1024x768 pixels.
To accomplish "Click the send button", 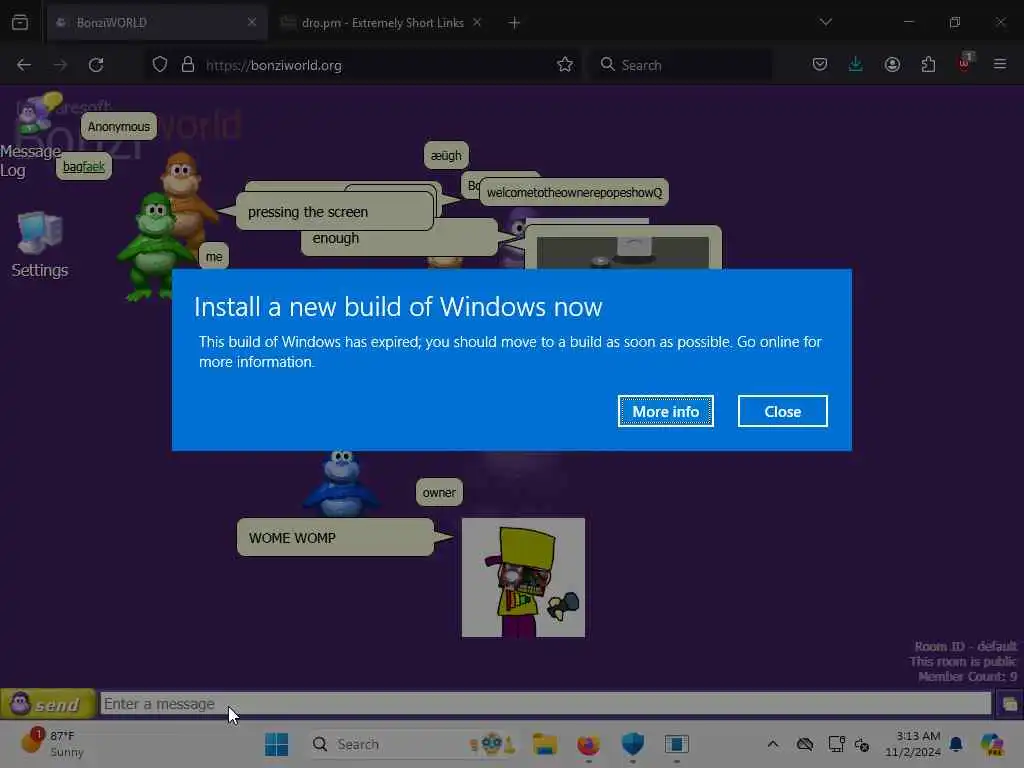I will click(x=48, y=704).
